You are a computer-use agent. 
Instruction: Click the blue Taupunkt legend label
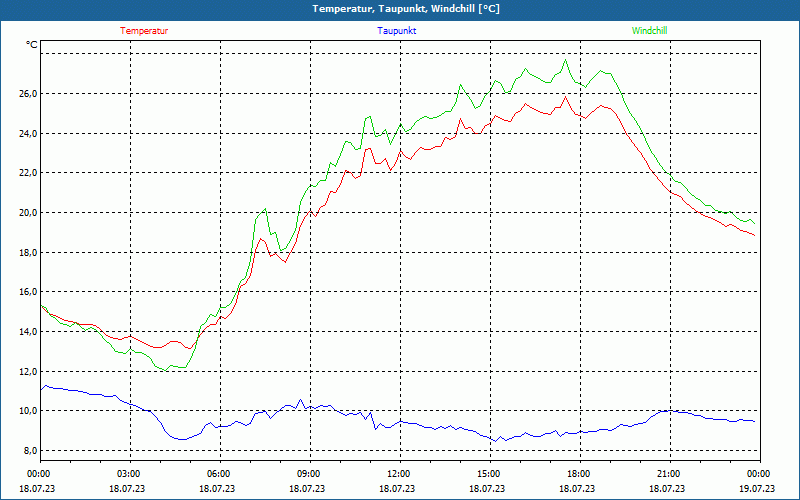coord(396,31)
